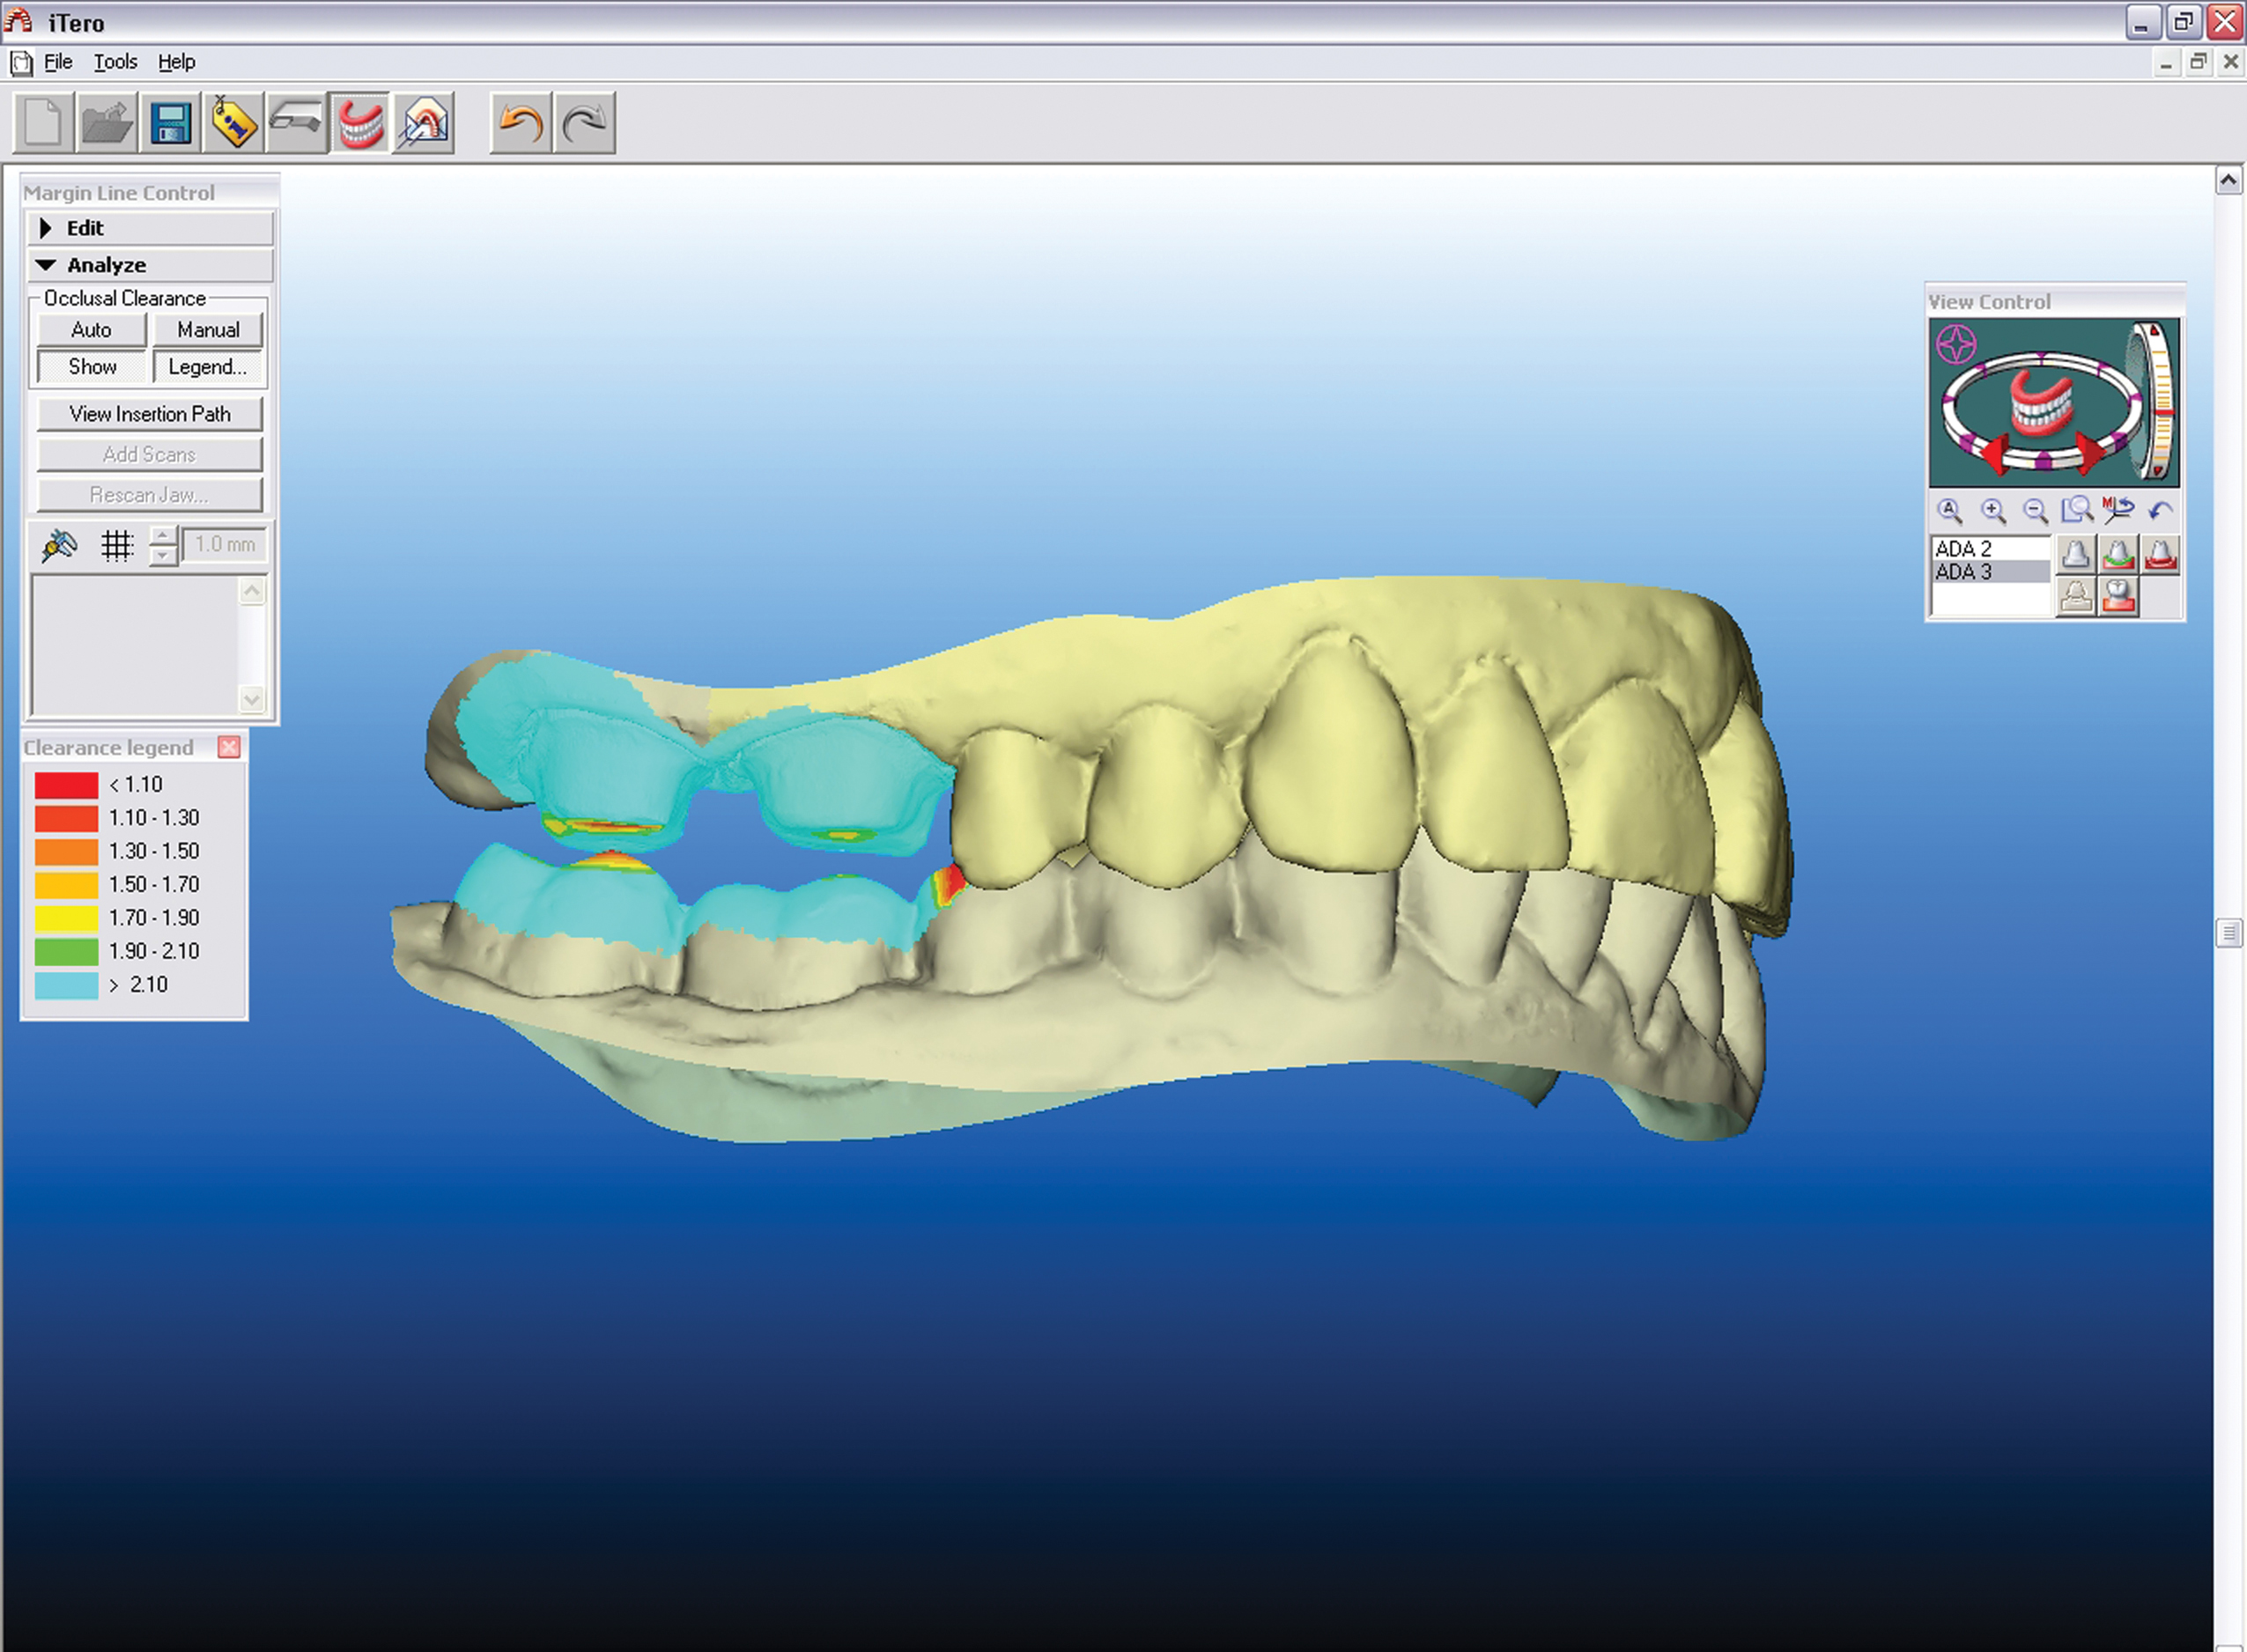Viewport: 2247px width, 1652px height.
Task: Toggle the grid icon in Analyze panel
Action: pyautogui.click(x=117, y=545)
